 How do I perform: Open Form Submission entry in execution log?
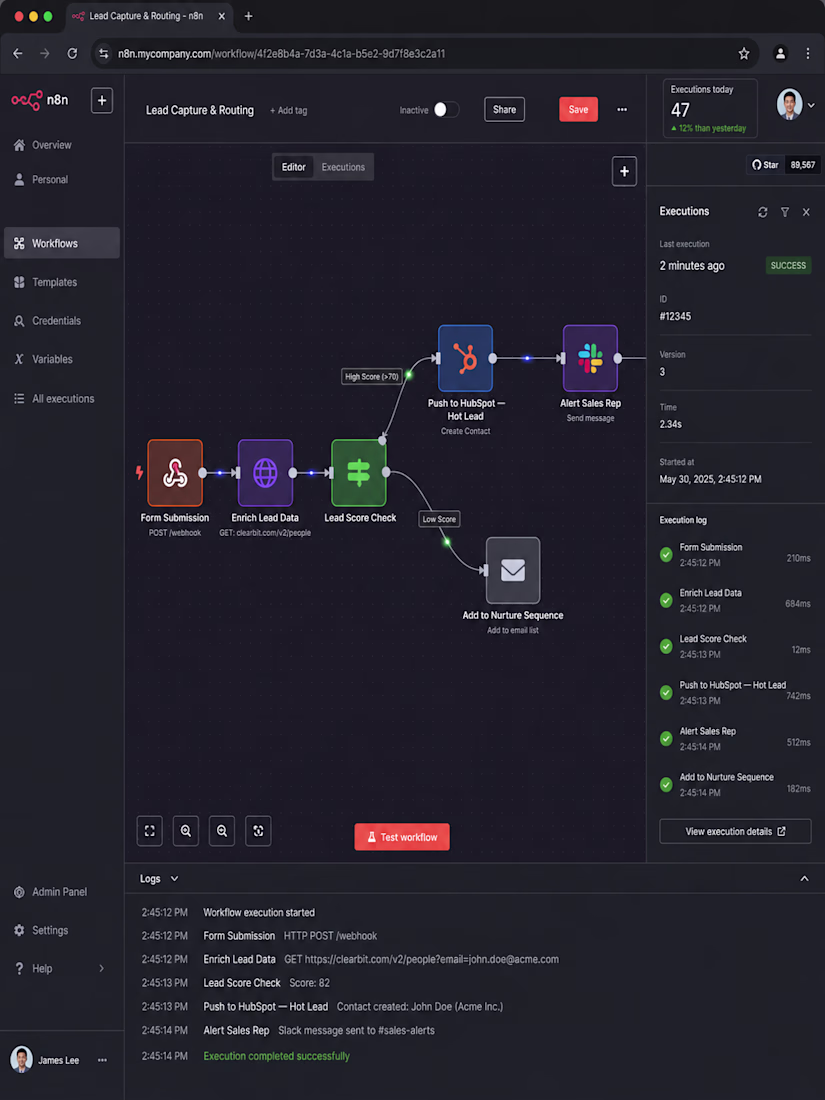click(735, 555)
